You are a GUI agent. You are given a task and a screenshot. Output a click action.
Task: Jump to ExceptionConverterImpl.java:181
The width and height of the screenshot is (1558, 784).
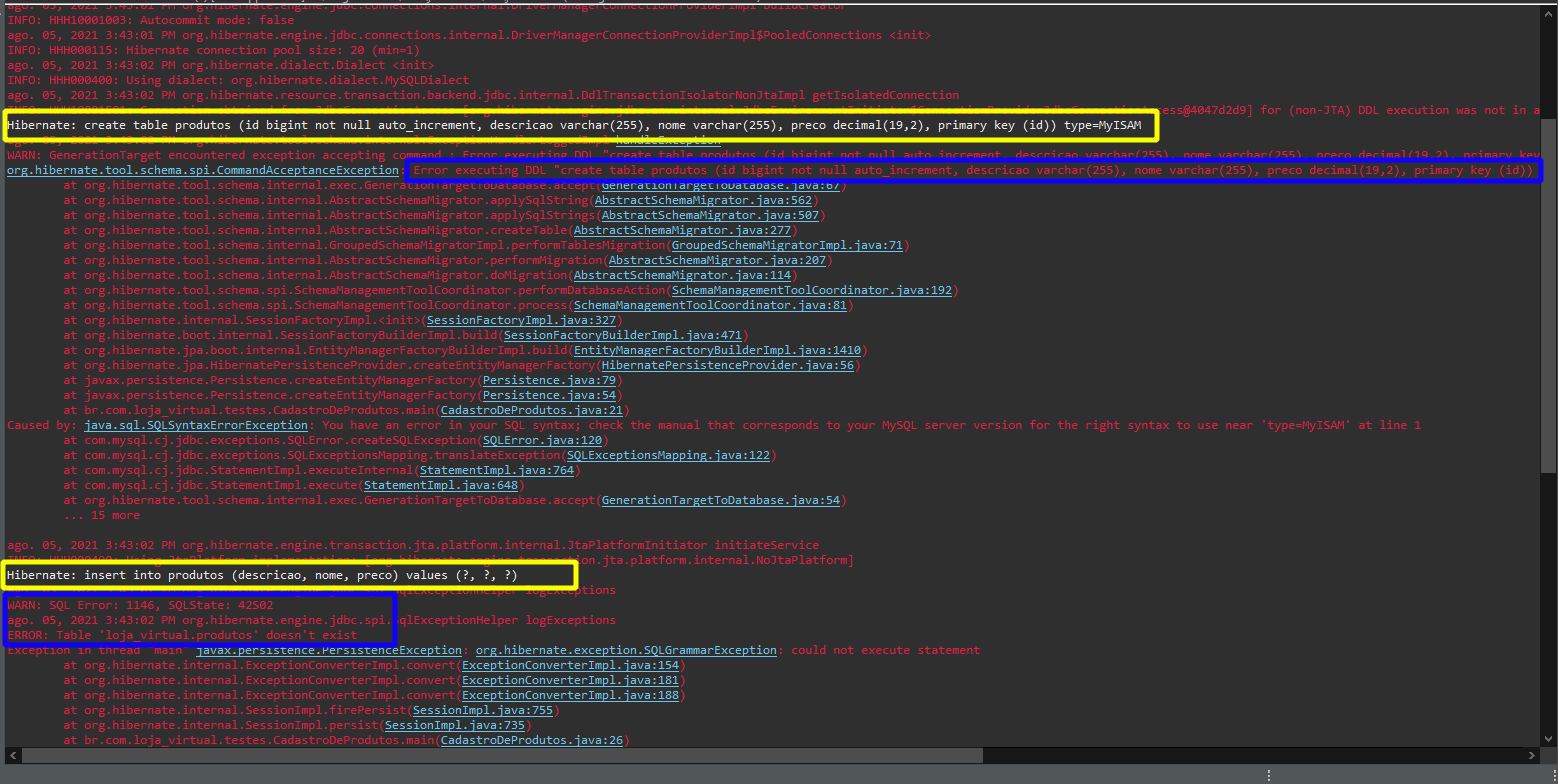tap(570, 681)
